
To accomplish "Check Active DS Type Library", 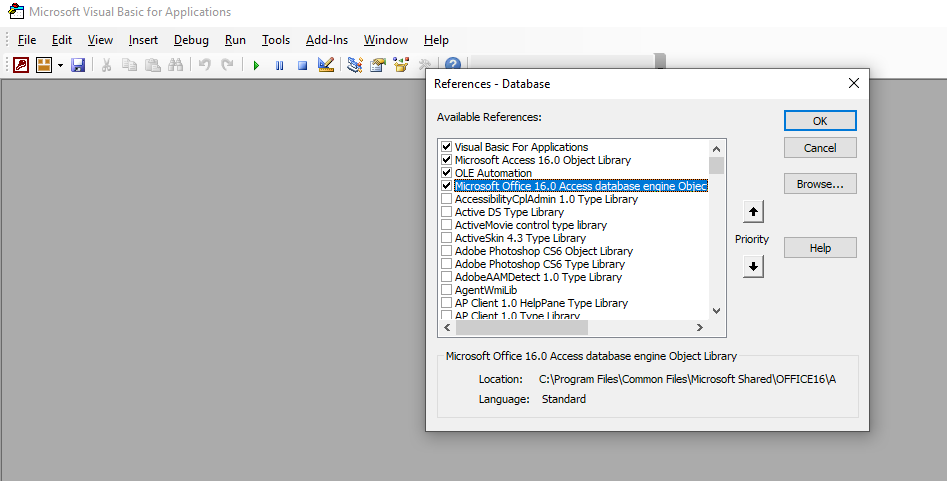I will 446,211.
